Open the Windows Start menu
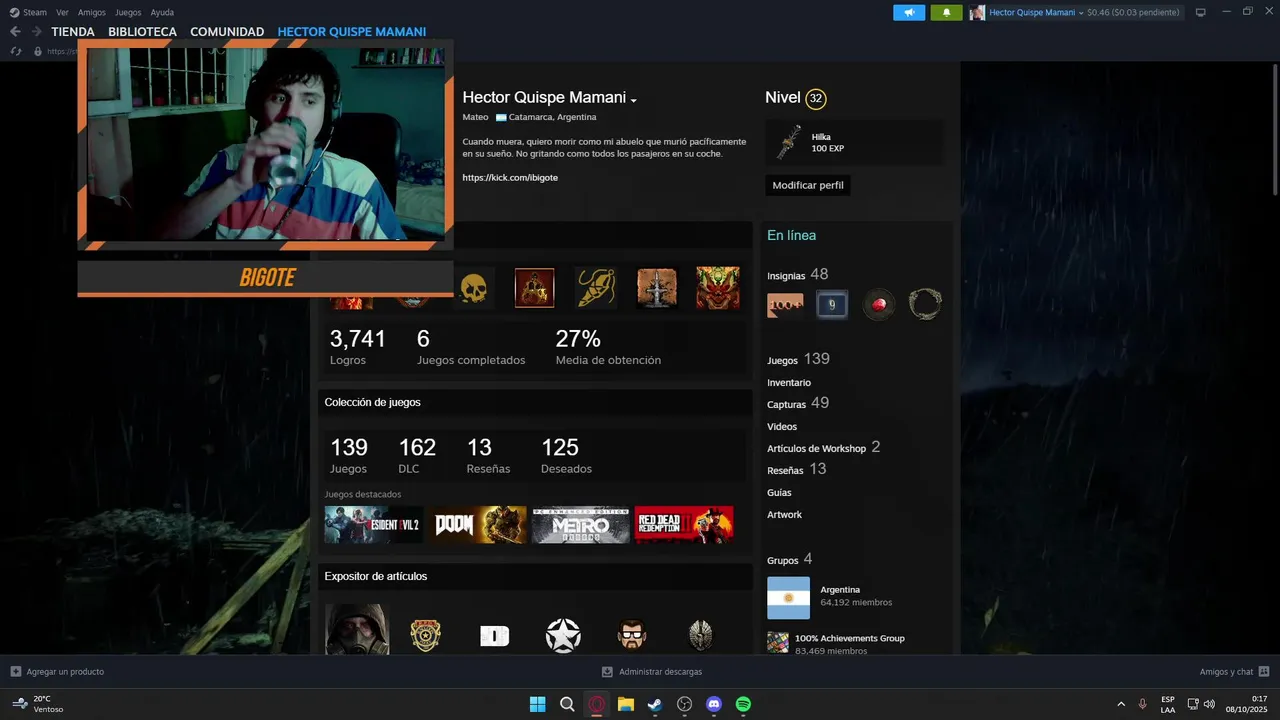This screenshot has height=720, width=1280. pos(537,704)
